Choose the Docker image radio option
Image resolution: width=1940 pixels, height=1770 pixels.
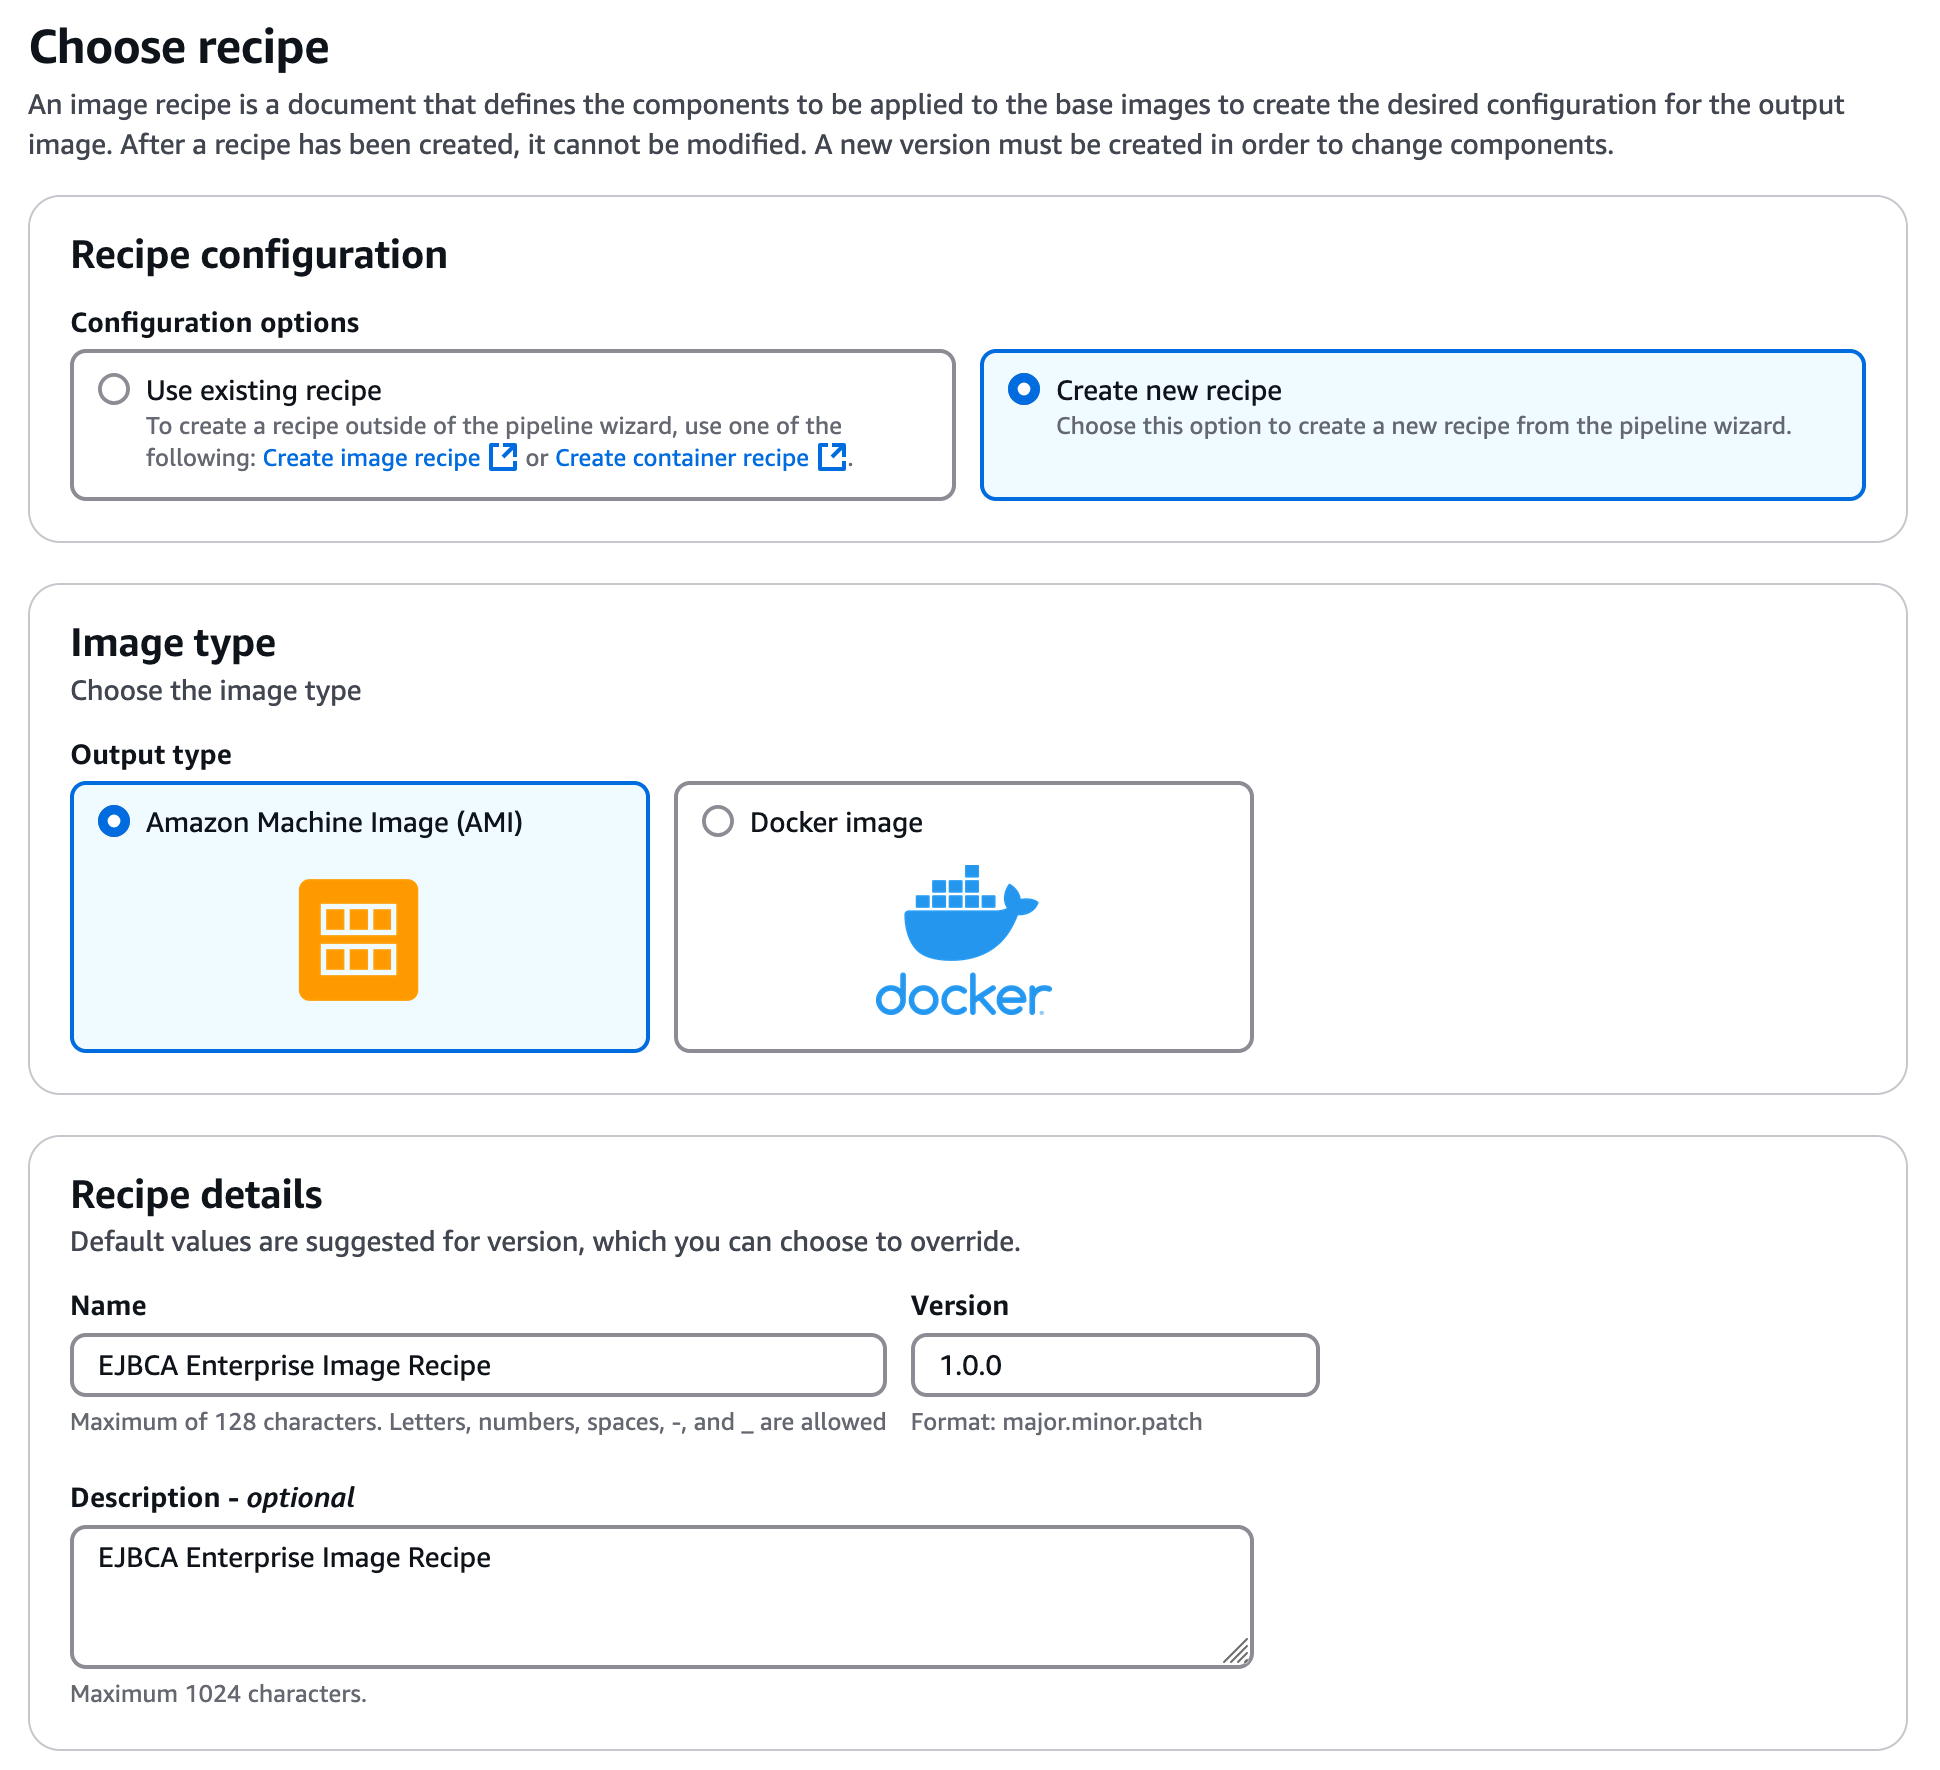click(x=718, y=821)
